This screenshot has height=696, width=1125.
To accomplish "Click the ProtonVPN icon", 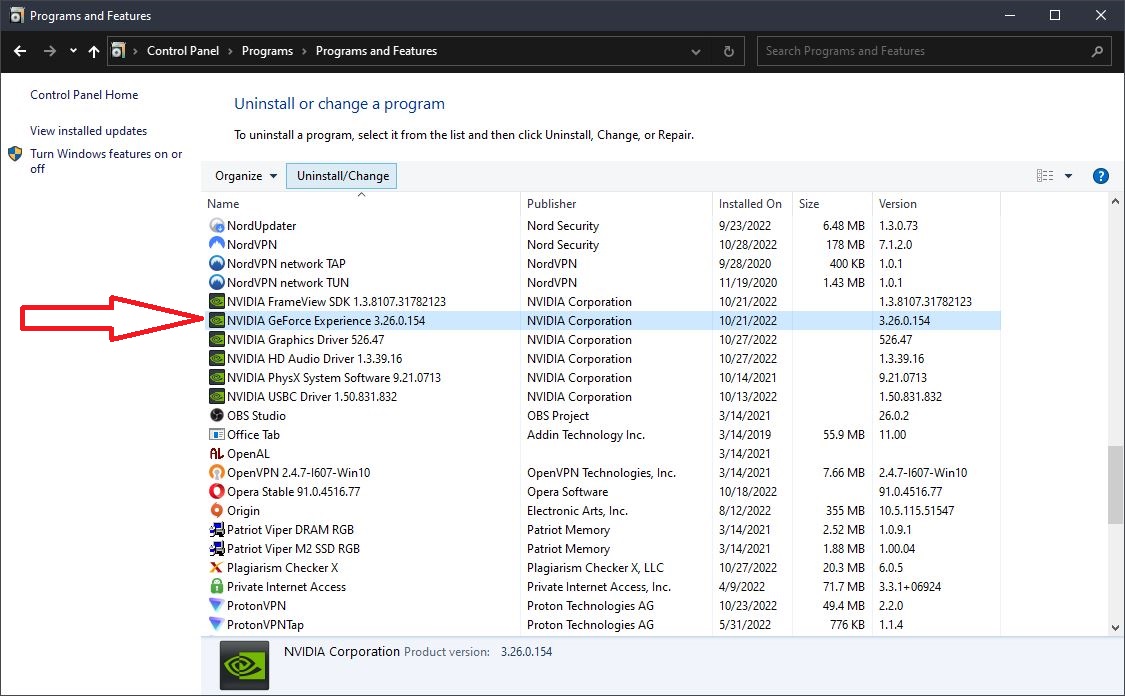I will pyautogui.click(x=216, y=605).
